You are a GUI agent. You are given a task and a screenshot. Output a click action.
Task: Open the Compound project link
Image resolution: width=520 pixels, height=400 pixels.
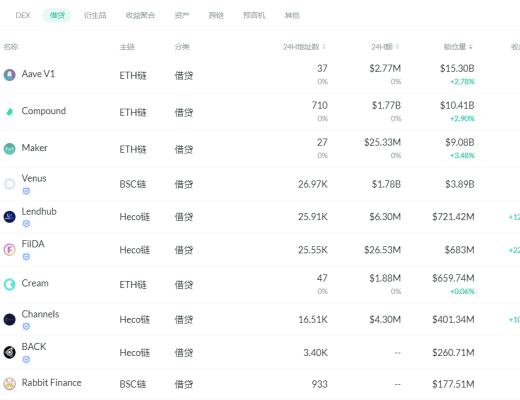tap(44, 111)
